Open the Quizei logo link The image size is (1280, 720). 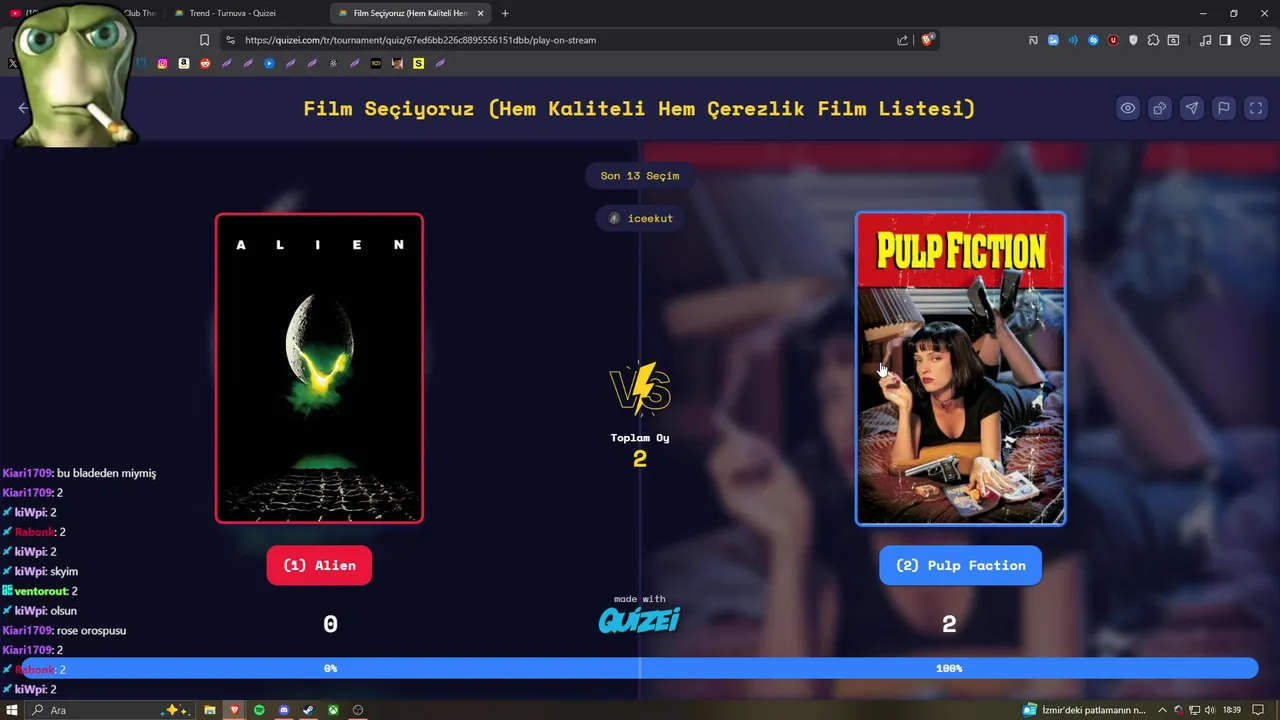639,620
